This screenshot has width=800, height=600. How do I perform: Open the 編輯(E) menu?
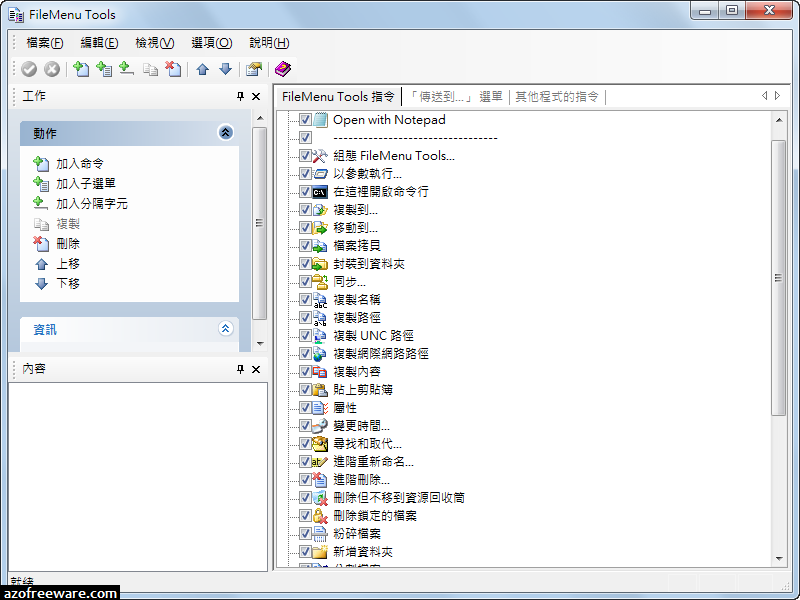99,43
